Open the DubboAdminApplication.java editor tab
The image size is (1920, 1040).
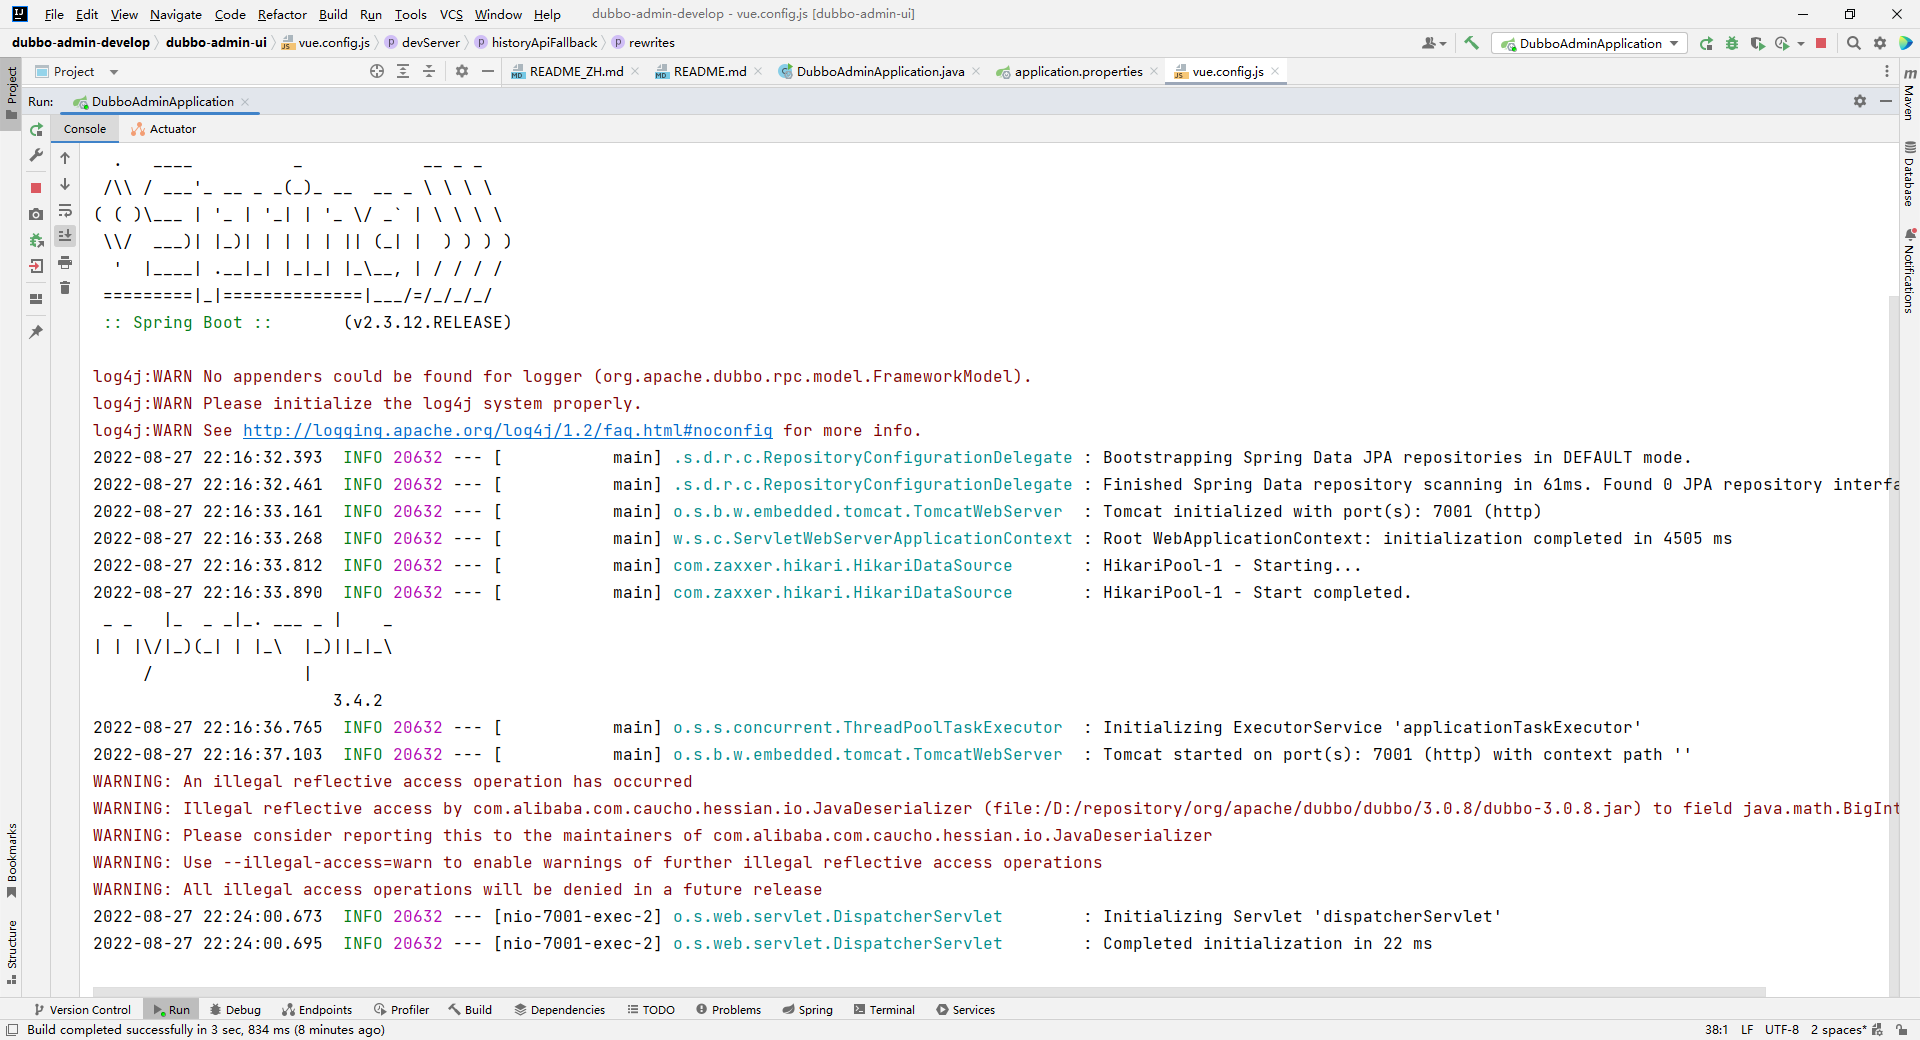tap(879, 71)
